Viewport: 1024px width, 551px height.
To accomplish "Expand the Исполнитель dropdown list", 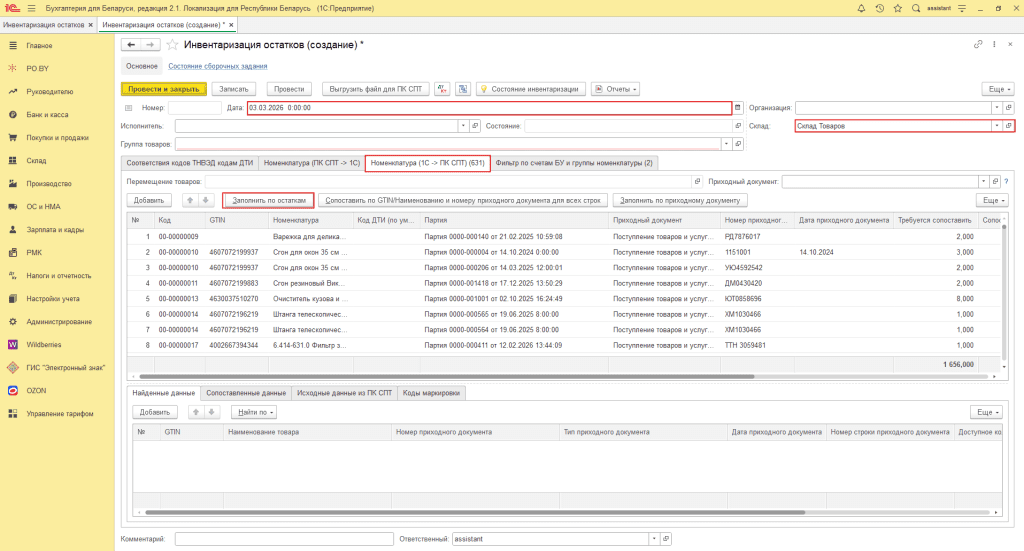I will (x=462, y=126).
